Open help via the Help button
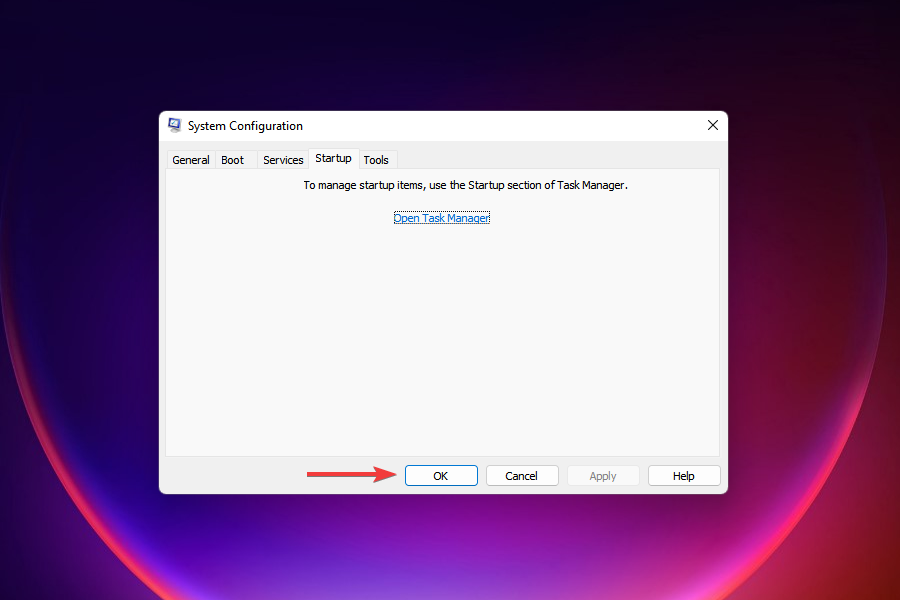 click(683, 475)
